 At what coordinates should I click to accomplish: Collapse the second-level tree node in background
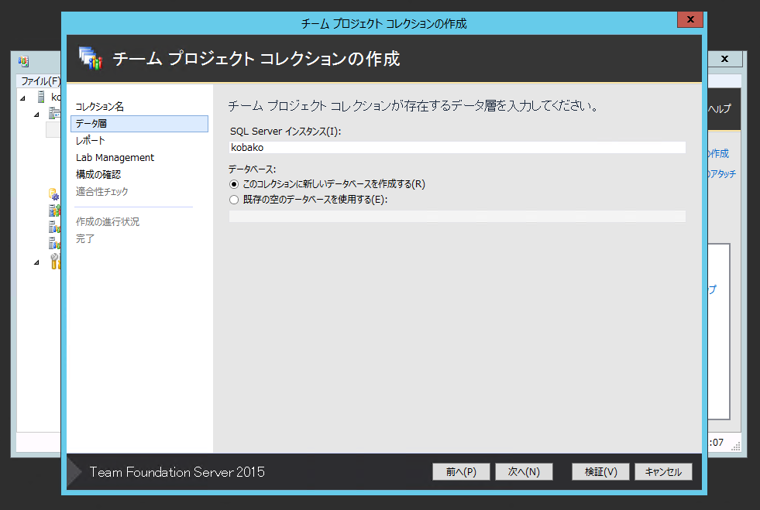(37, 115)
